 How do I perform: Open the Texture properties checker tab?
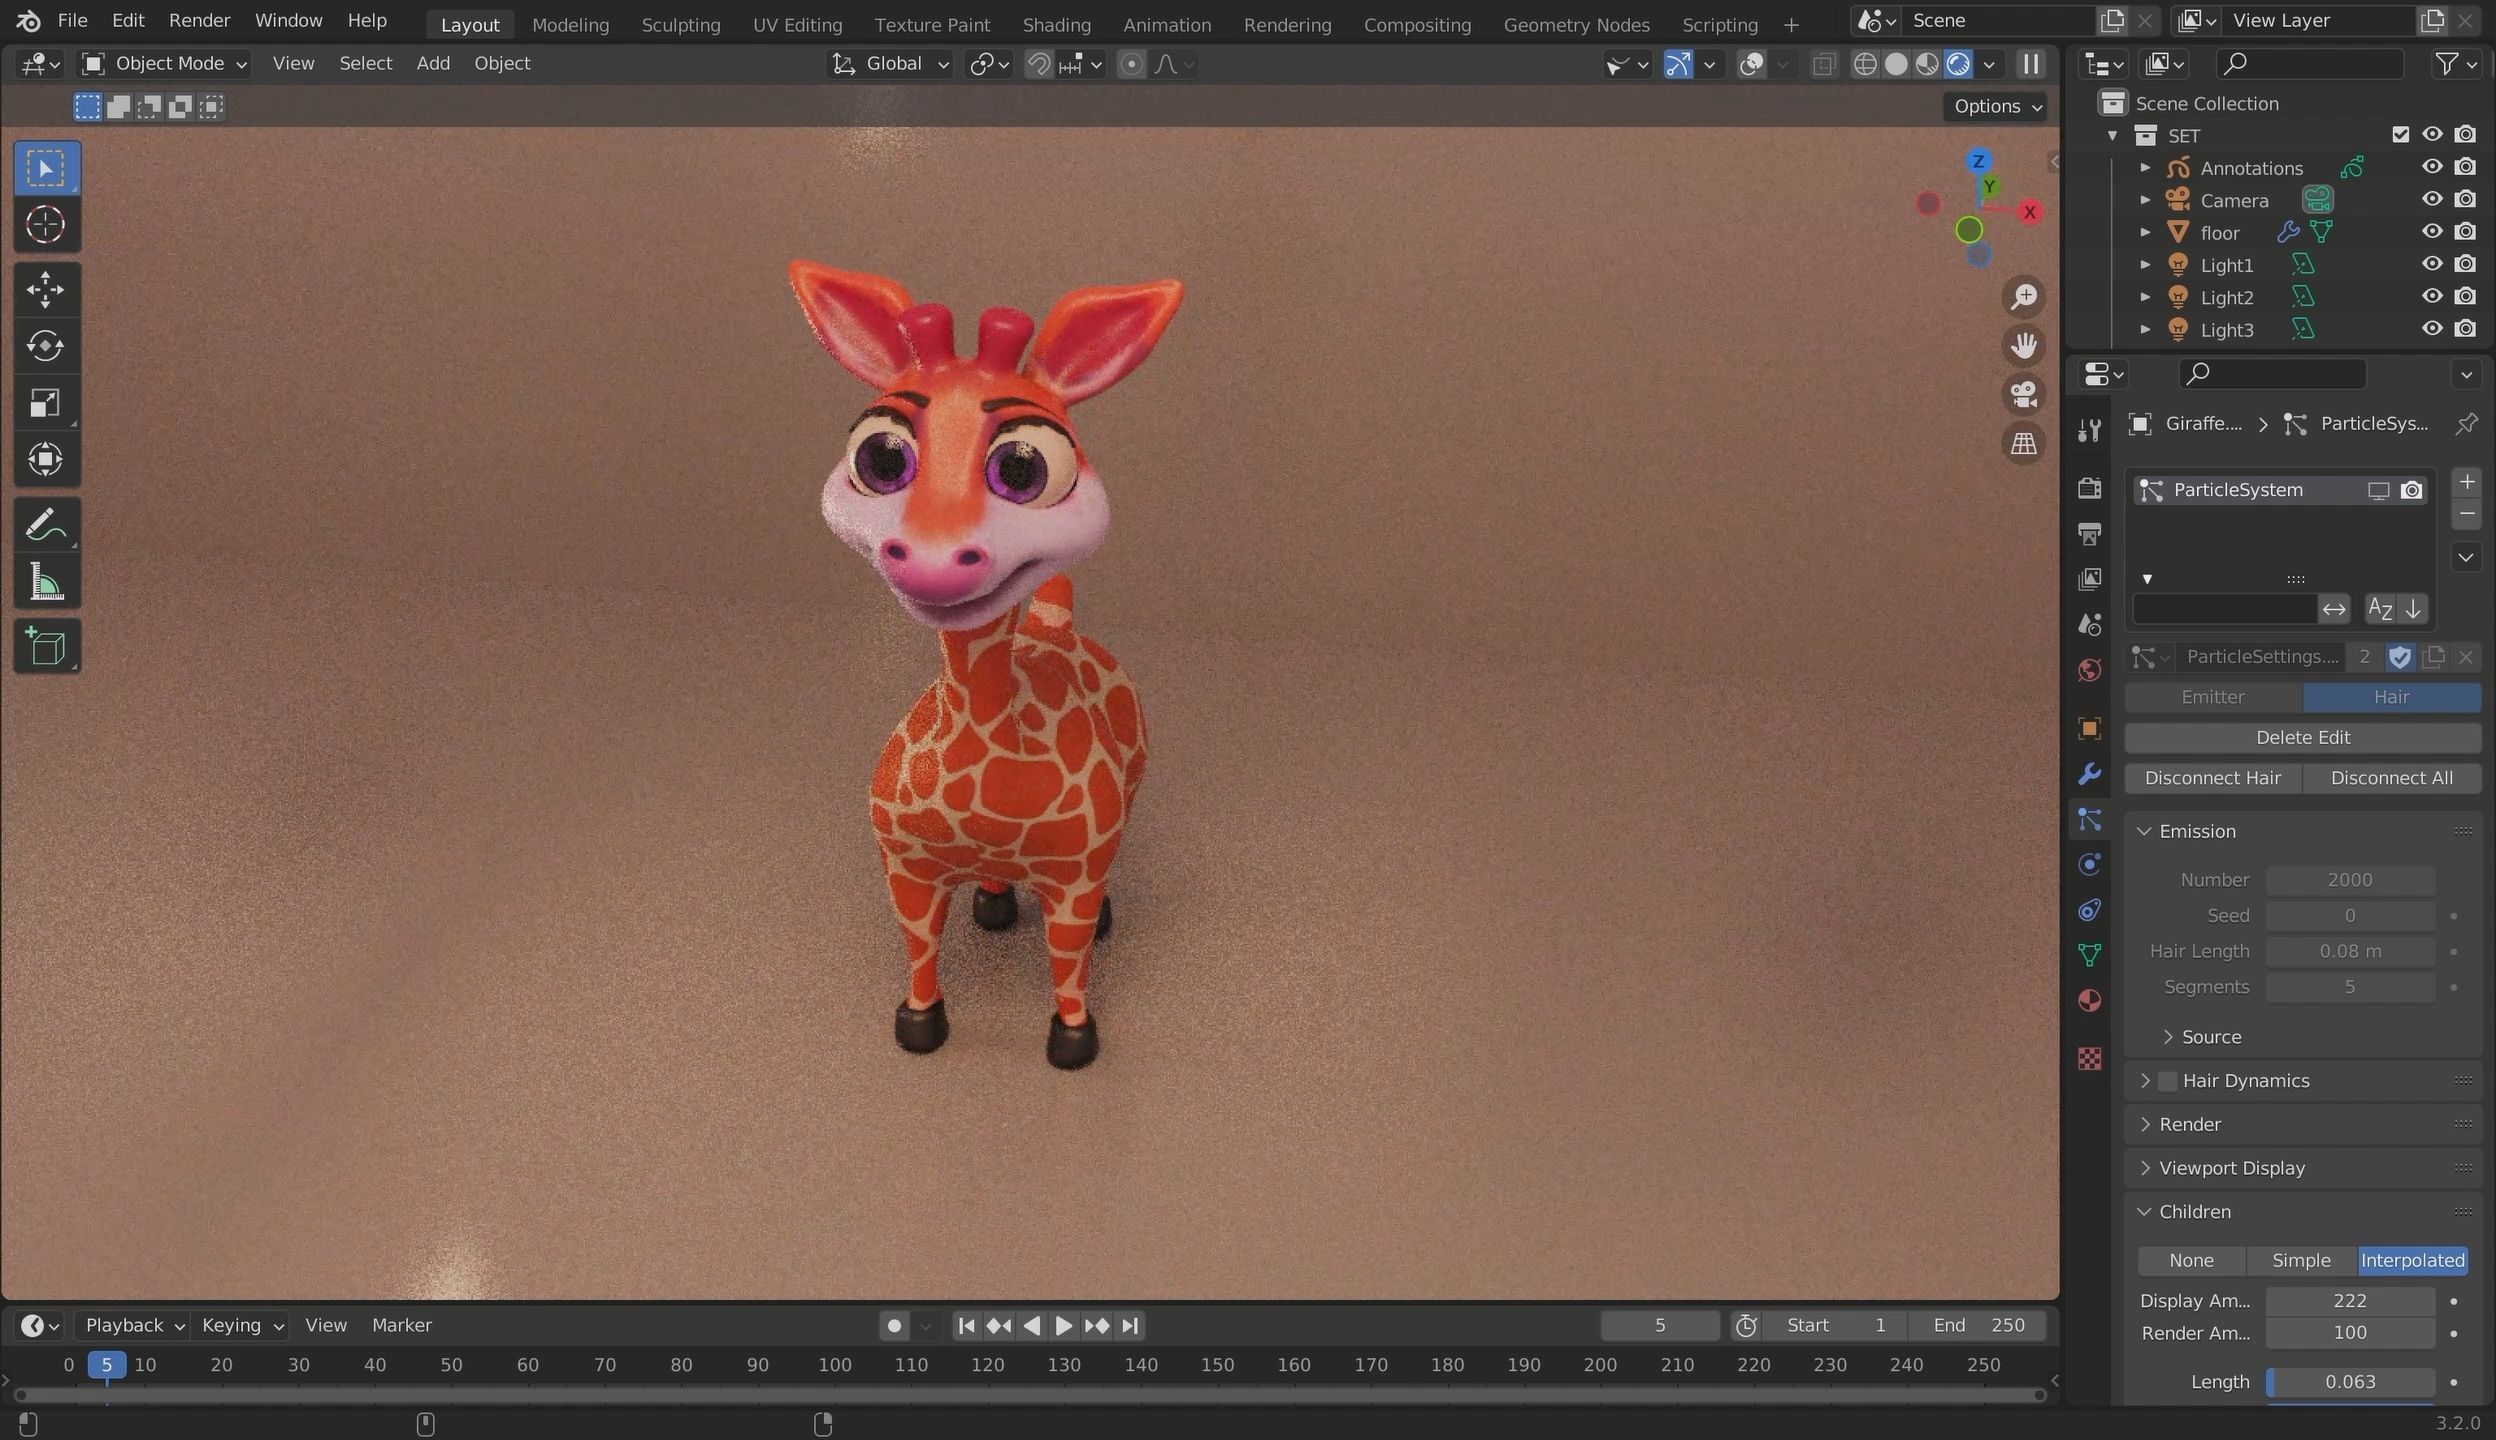[2089, 1058]
